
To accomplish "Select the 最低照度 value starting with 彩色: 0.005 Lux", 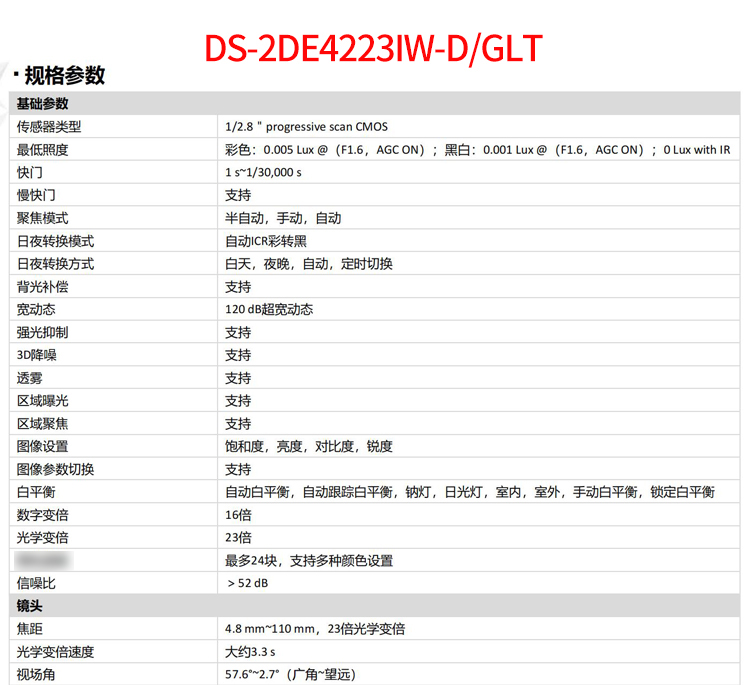I will pos(477,150).
